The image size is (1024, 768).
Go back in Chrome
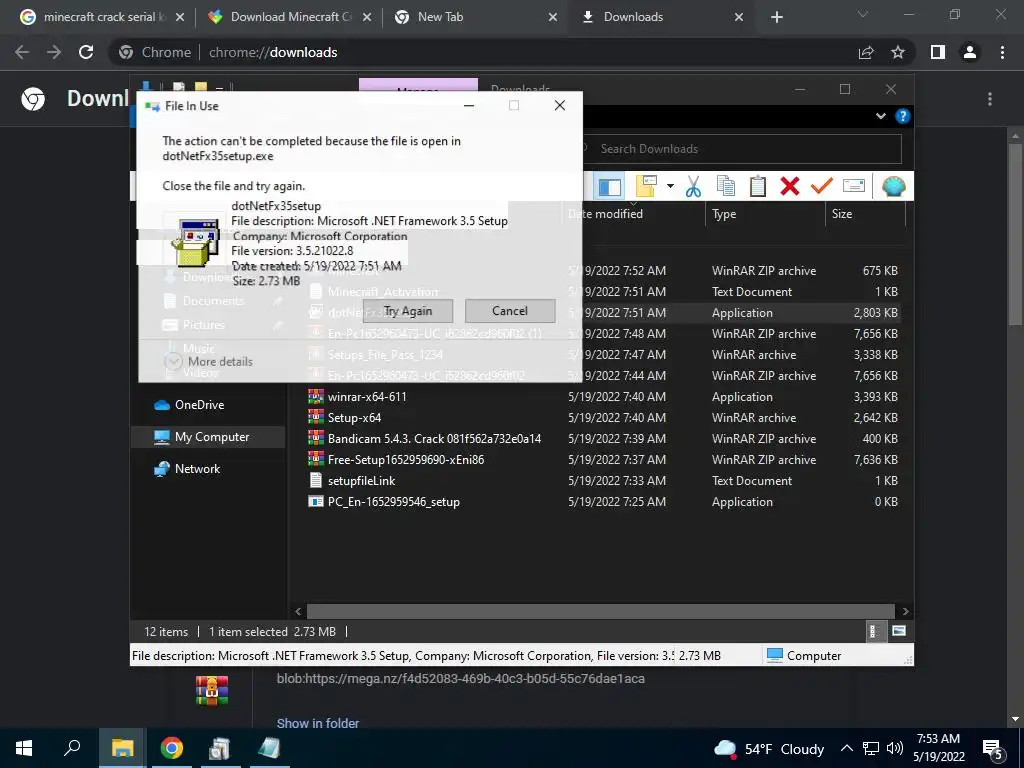(x=22, y=52)
